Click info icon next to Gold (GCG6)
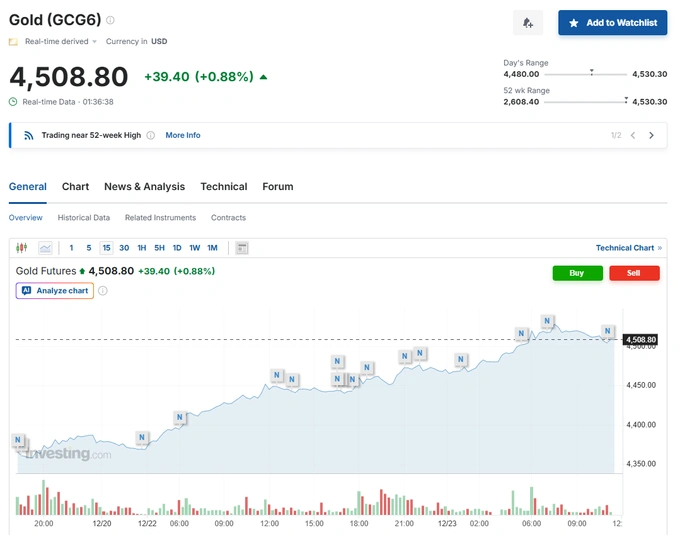 click(110, 20)
